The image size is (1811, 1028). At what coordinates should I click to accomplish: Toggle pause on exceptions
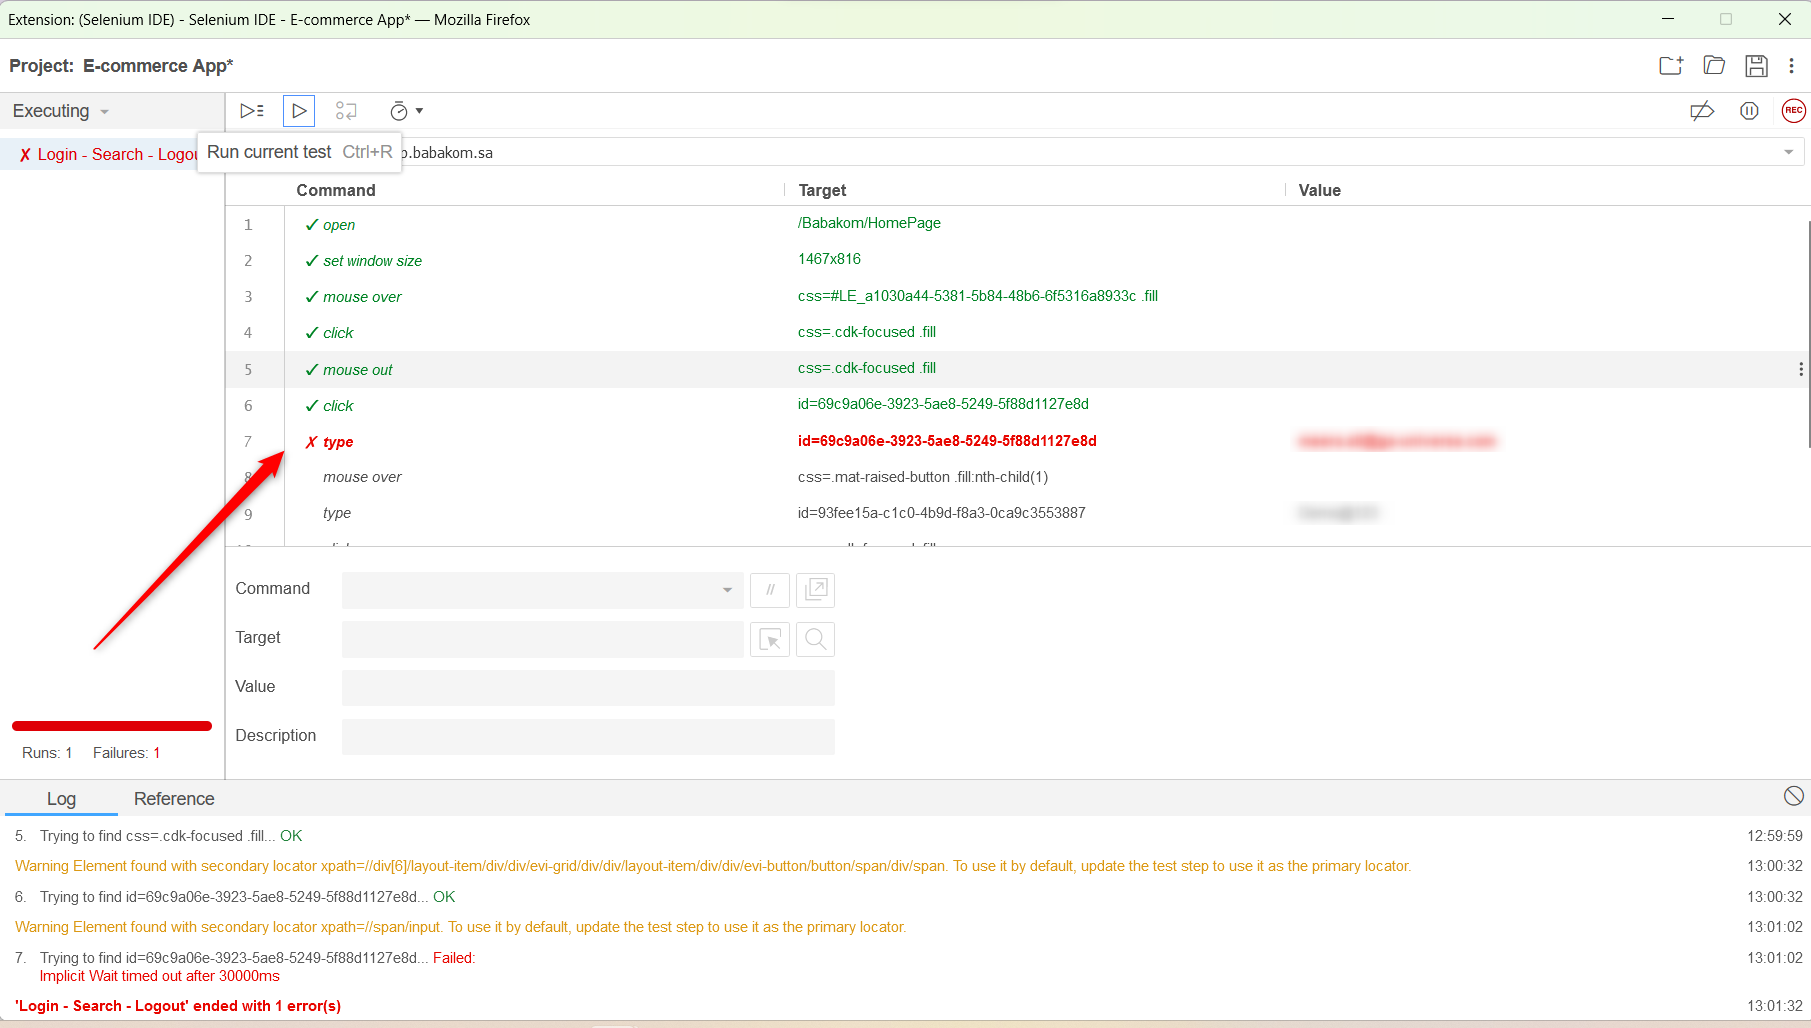pyautogui.click(x=1749, y=111)
